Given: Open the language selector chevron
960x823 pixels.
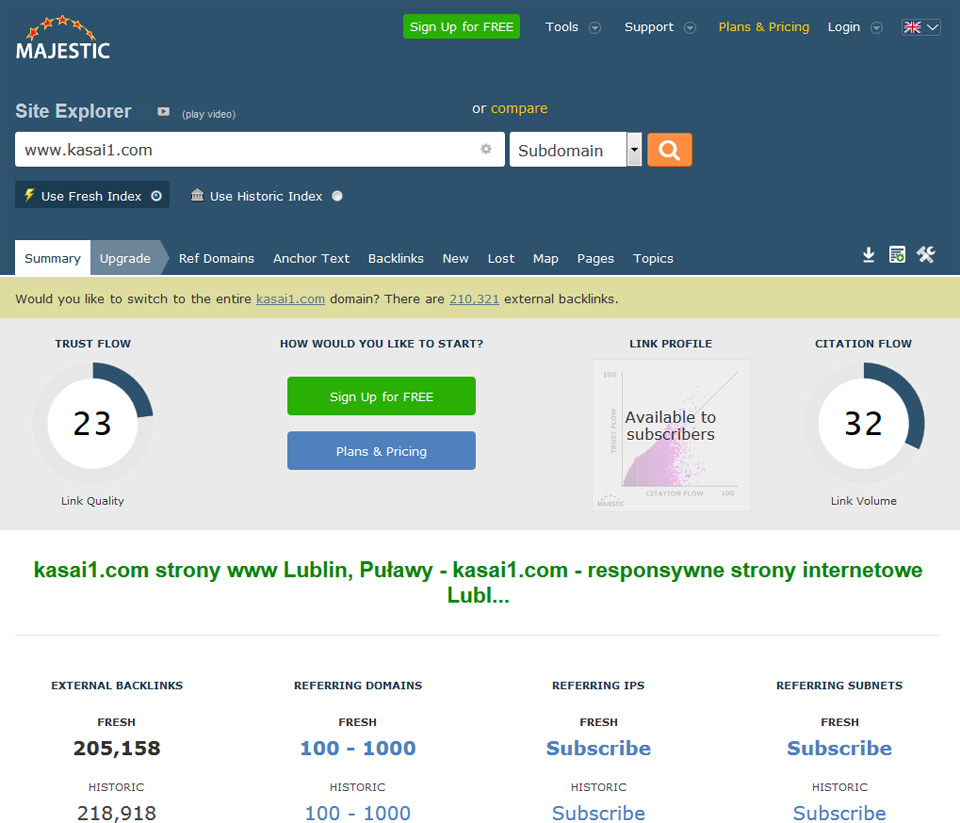Looking at the screenshot, I should (933, 27).
